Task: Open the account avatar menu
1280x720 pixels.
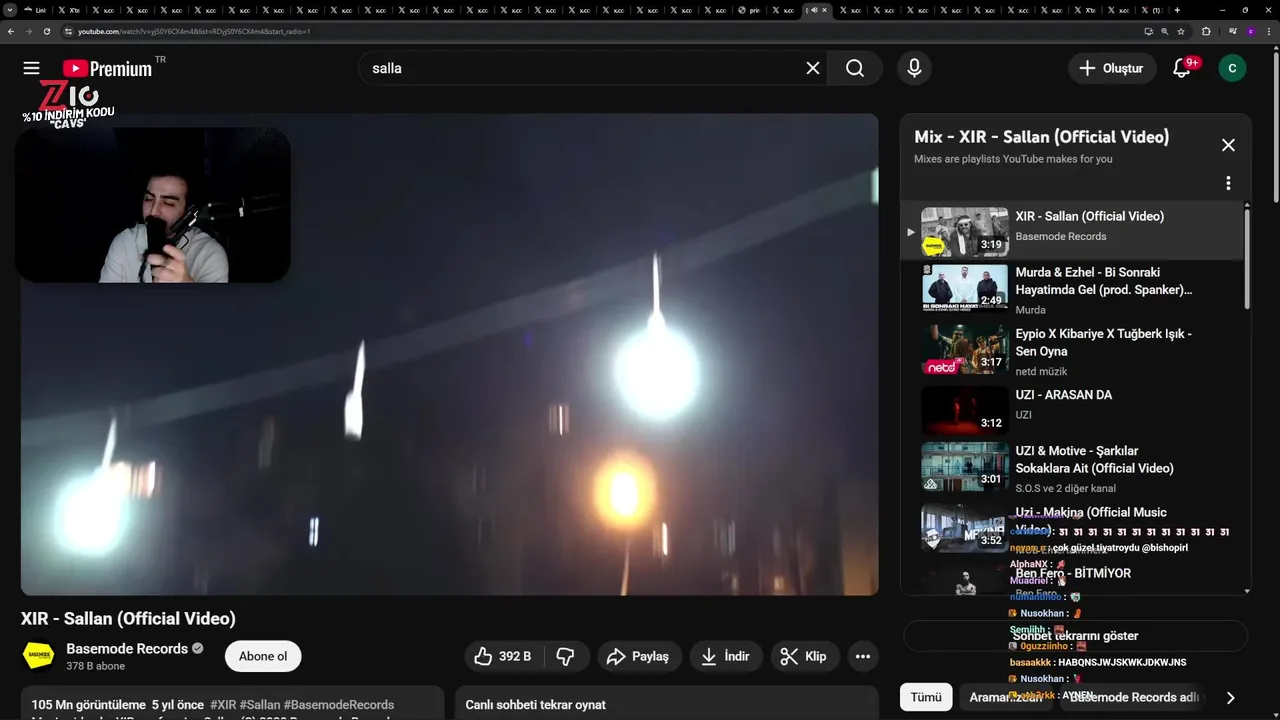Action: pos(1232,68)
